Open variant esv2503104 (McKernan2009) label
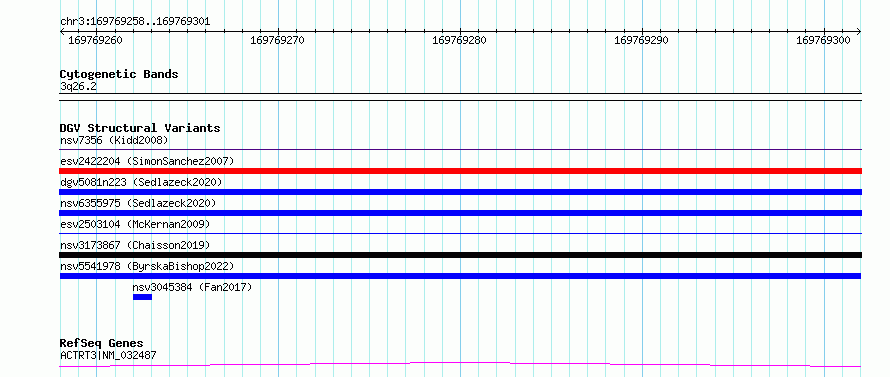Screen dimensions: 890x377 pyautogui.click(x=135, y=224)
